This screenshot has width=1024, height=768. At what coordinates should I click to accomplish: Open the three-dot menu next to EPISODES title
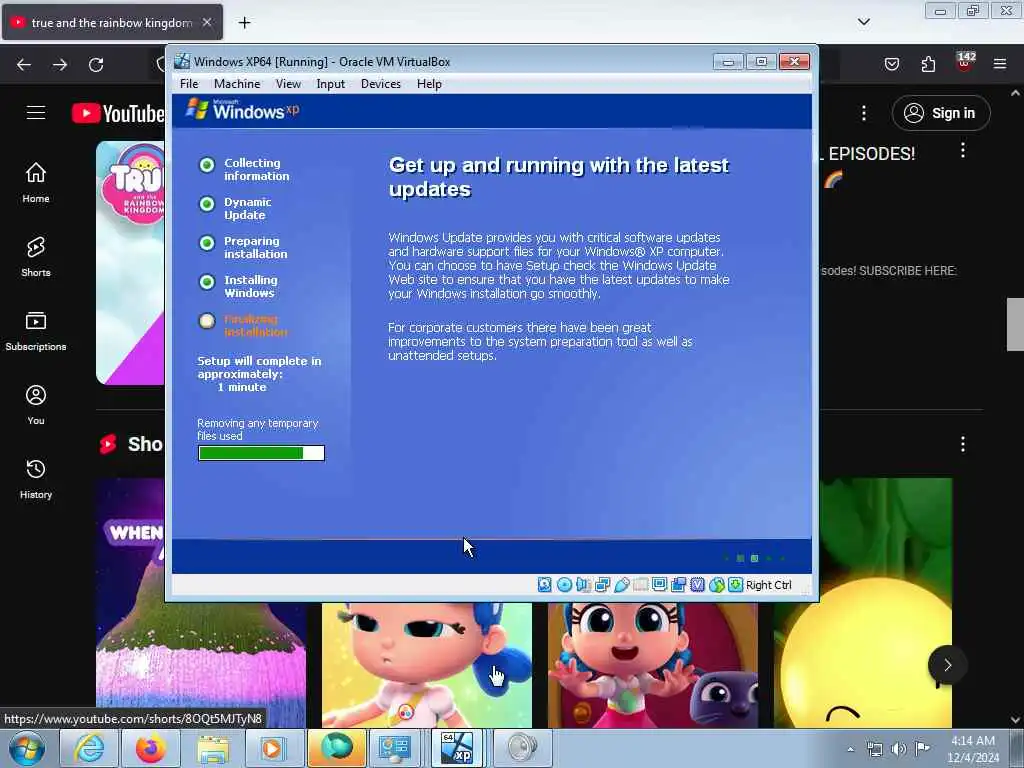[963, 150]
